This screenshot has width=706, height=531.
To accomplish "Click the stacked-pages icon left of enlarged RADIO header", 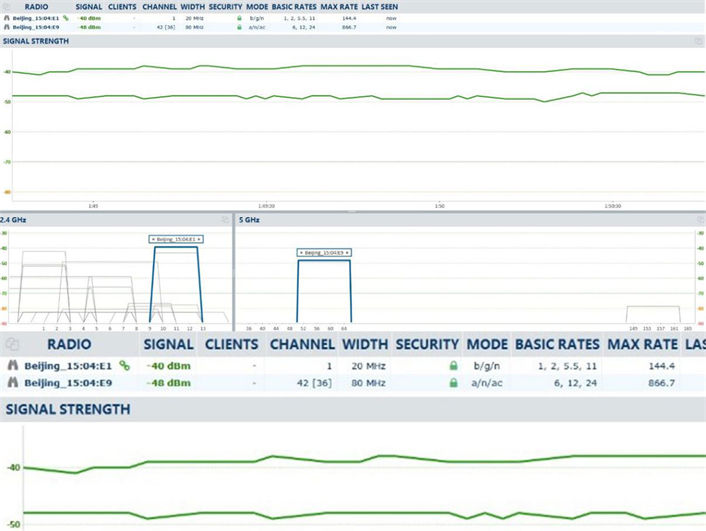I will point(12,345).
